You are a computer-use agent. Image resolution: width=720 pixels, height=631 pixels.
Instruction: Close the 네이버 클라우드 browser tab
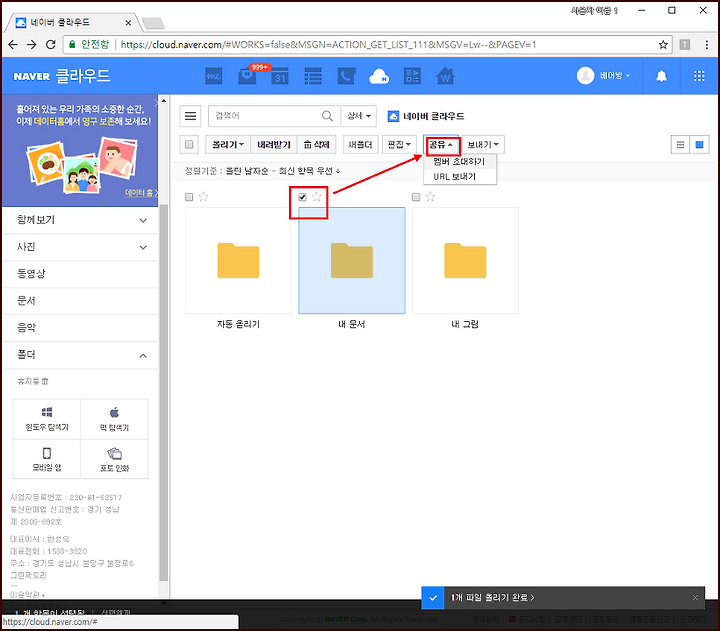pos(128,23)
